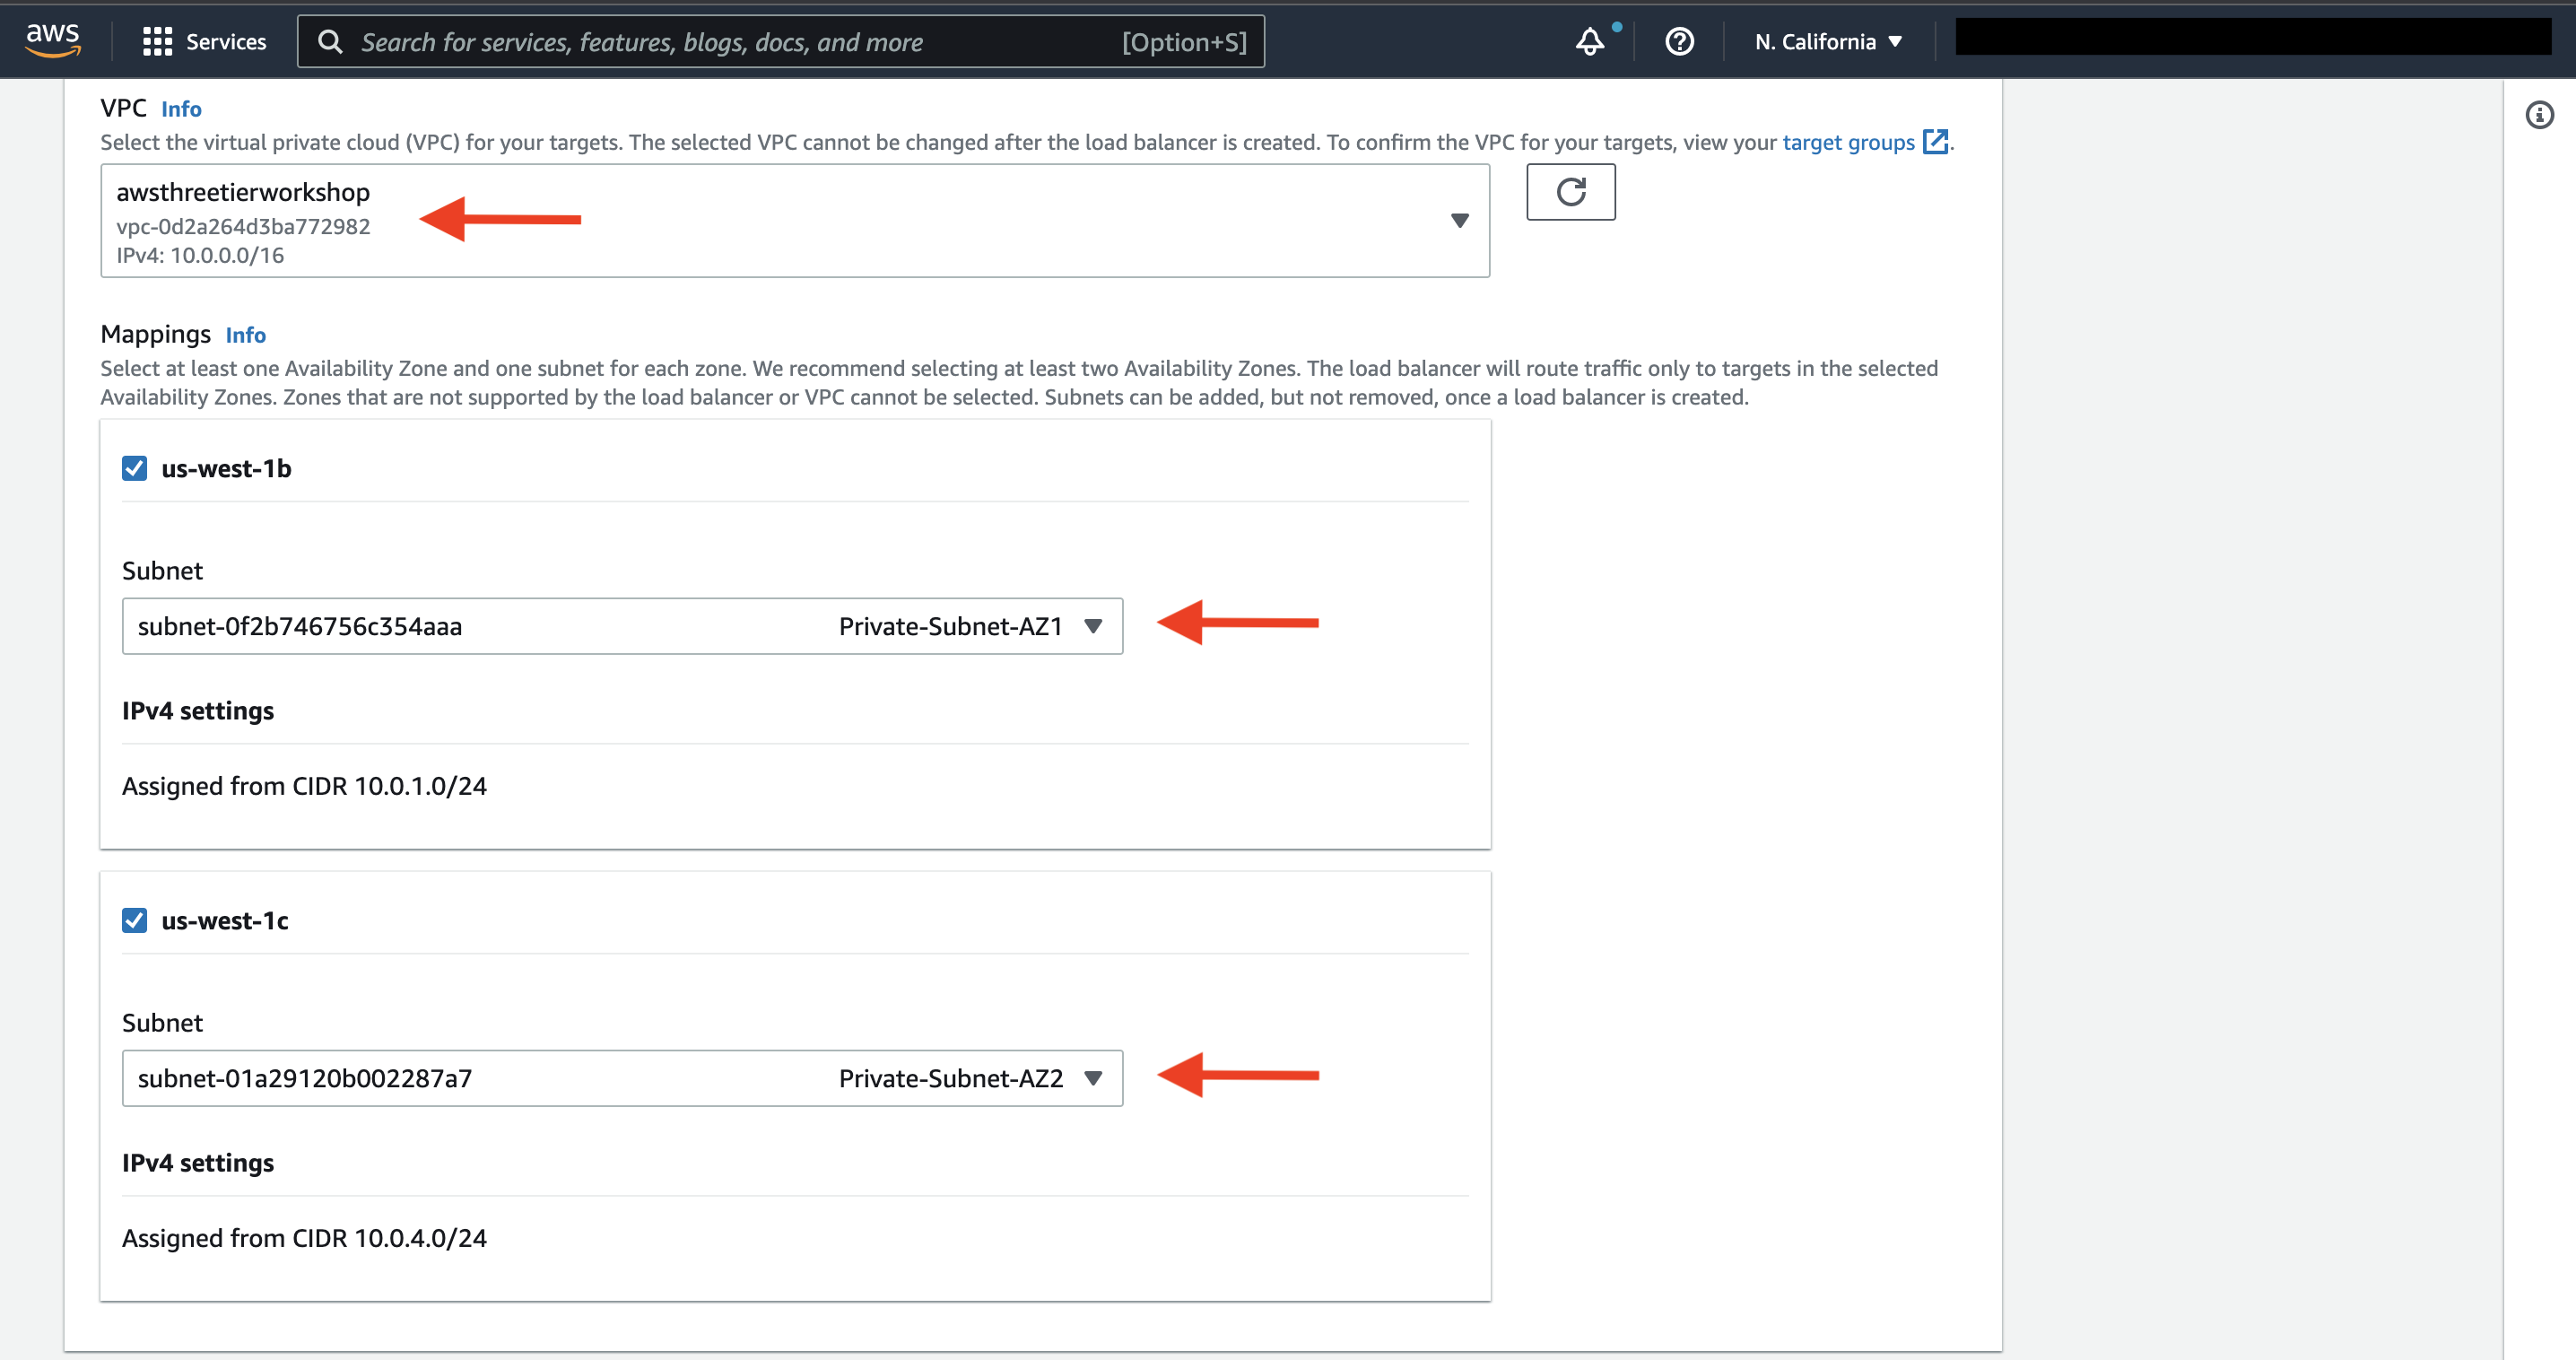
Task: Click the Subnet label under us-west-1c
Action: coord(162,1023)
